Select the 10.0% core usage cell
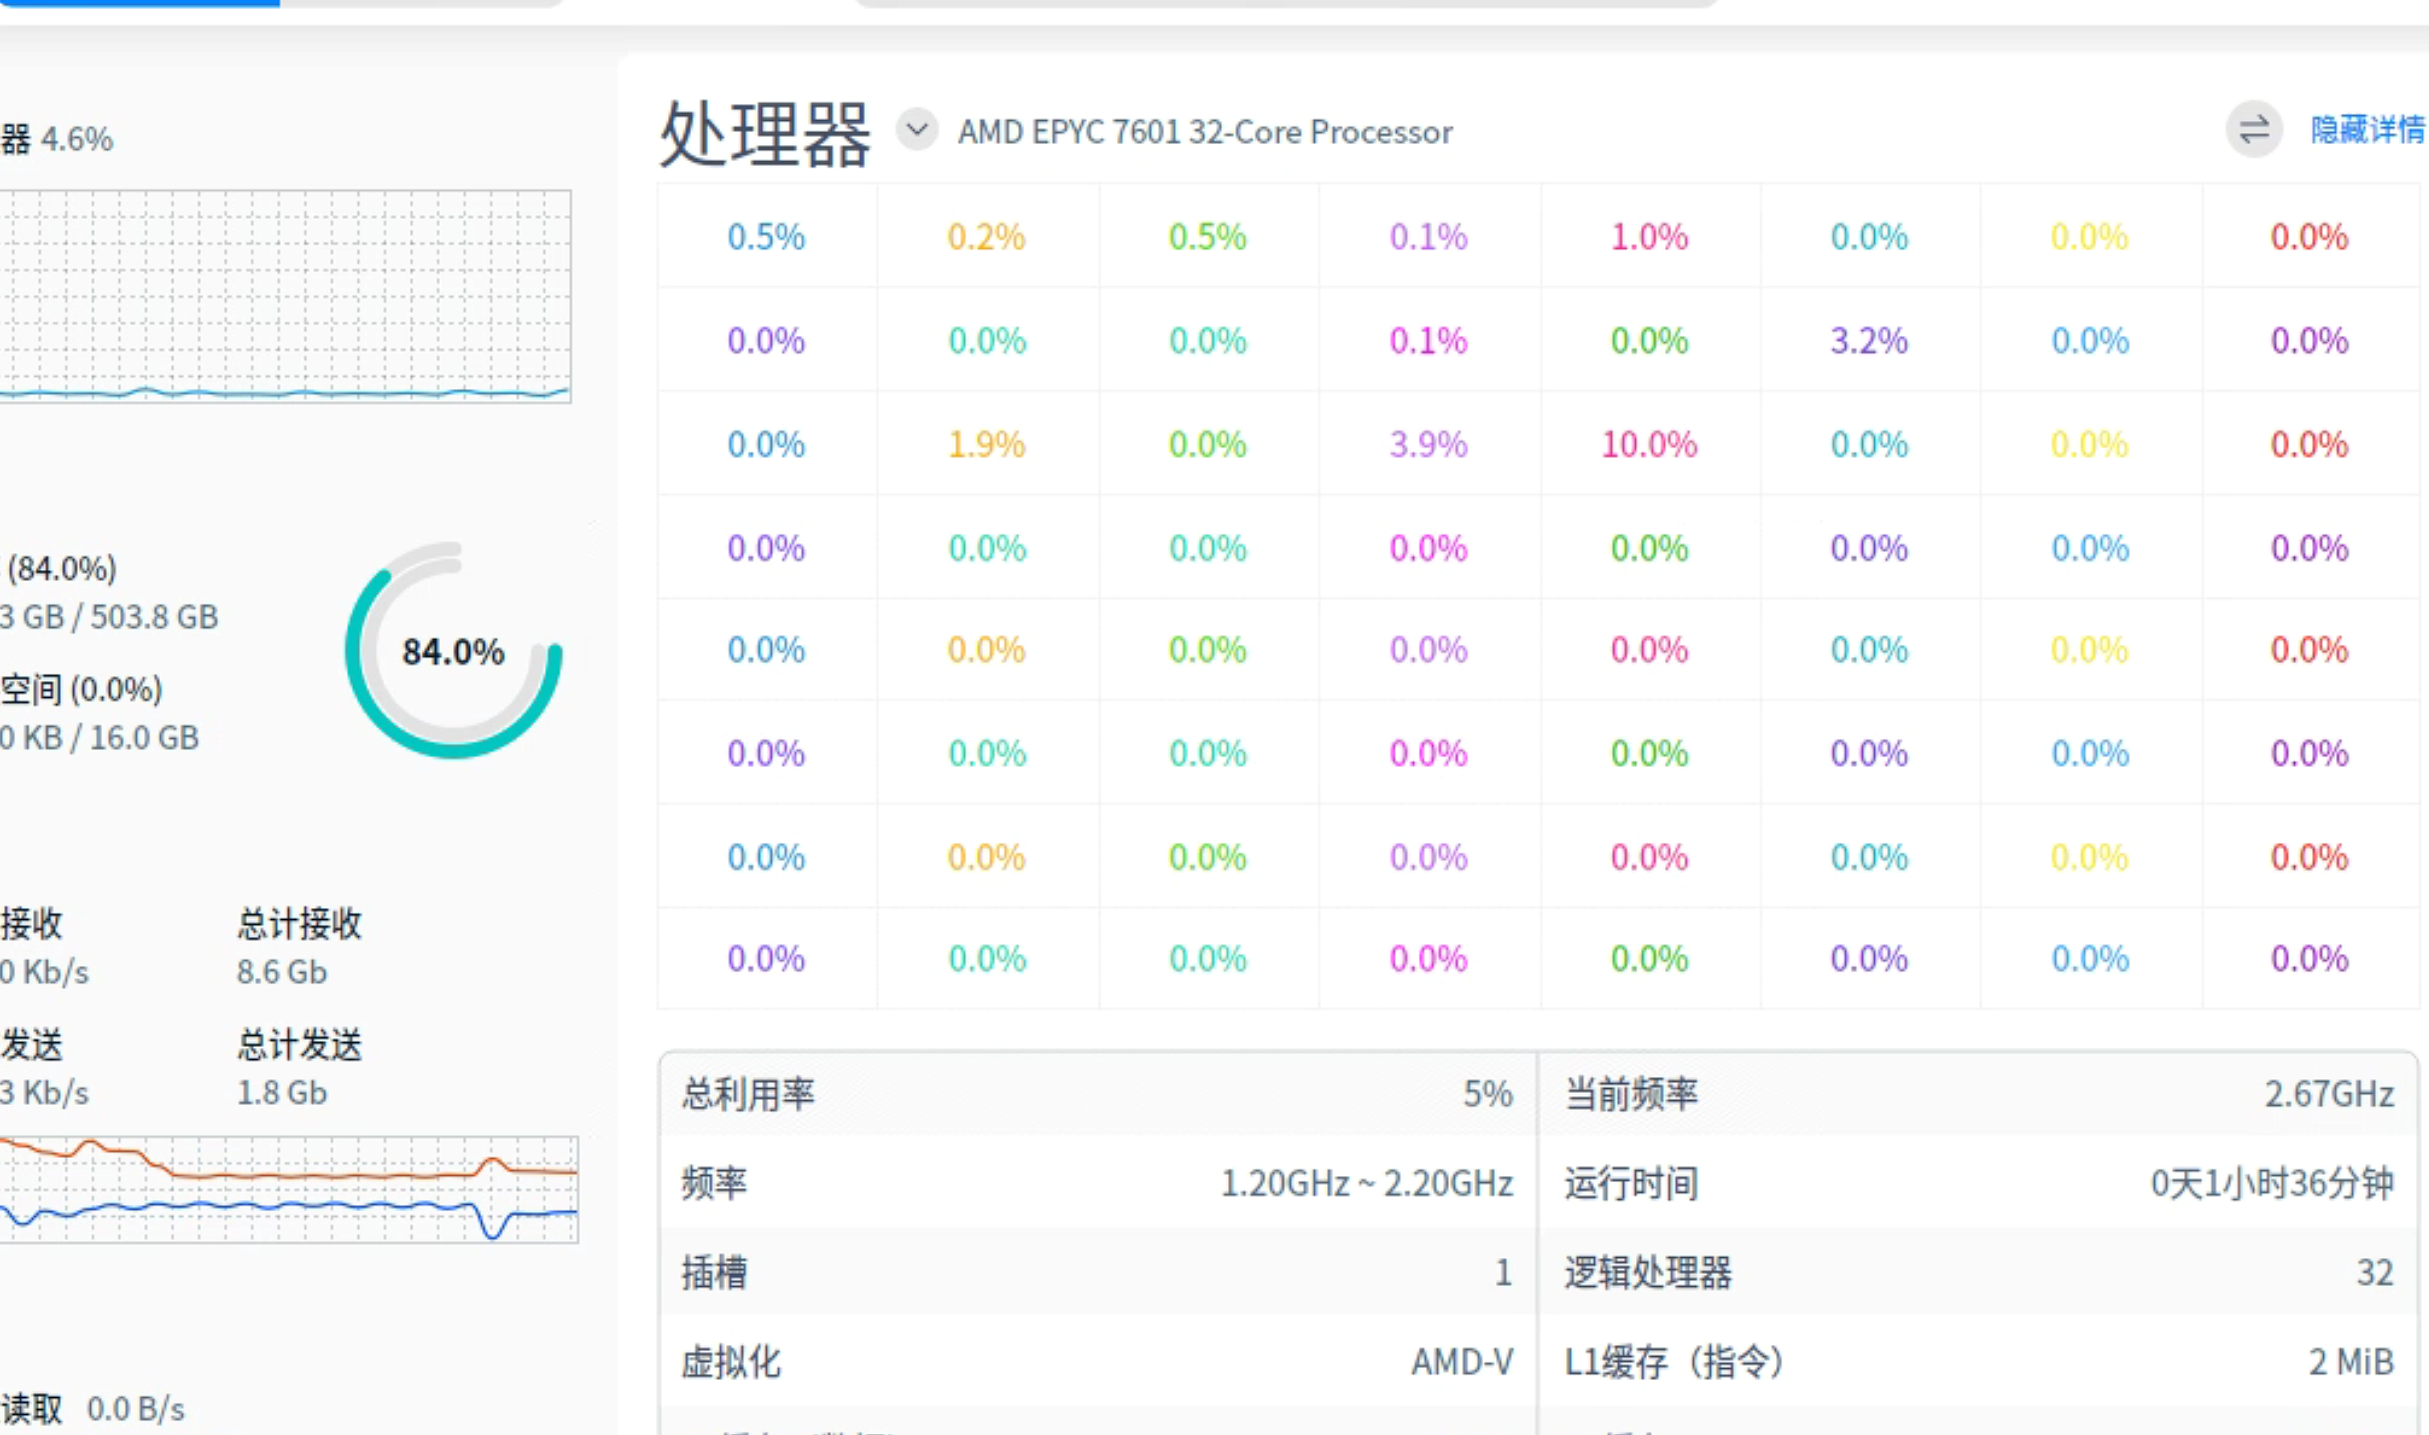 pos(1649,444)
